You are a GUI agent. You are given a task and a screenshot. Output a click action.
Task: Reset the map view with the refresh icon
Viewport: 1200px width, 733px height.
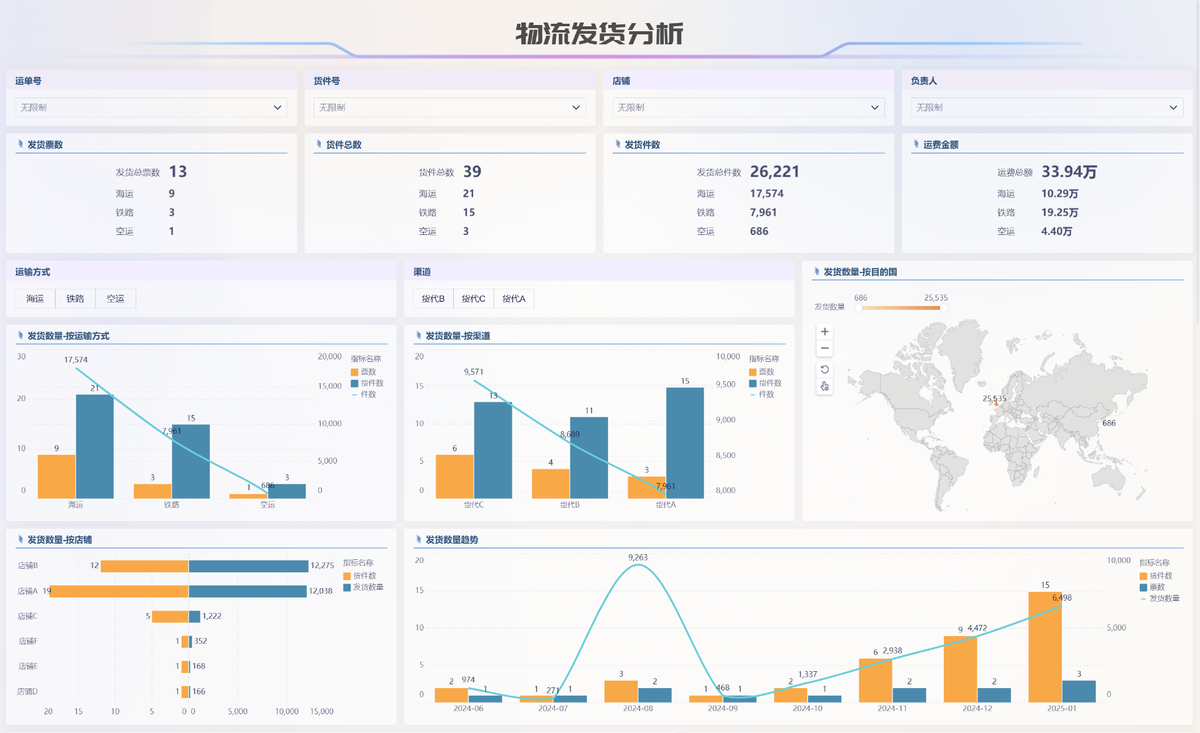point(824,369)
